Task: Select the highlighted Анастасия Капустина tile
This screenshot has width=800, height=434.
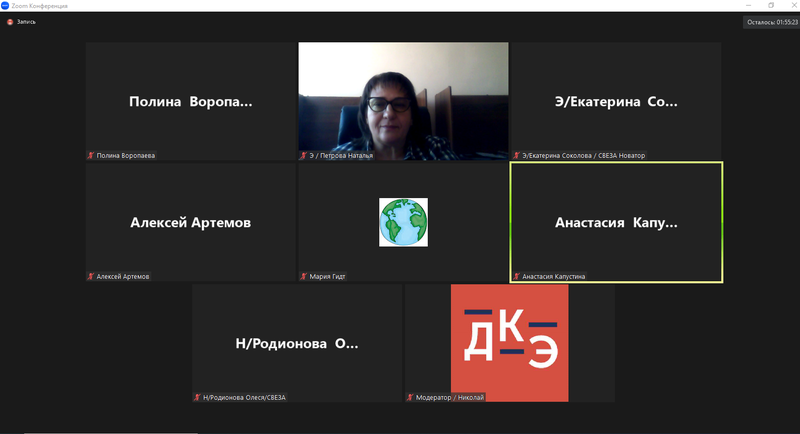Action: pyautogui.click(x=616, y=222)
